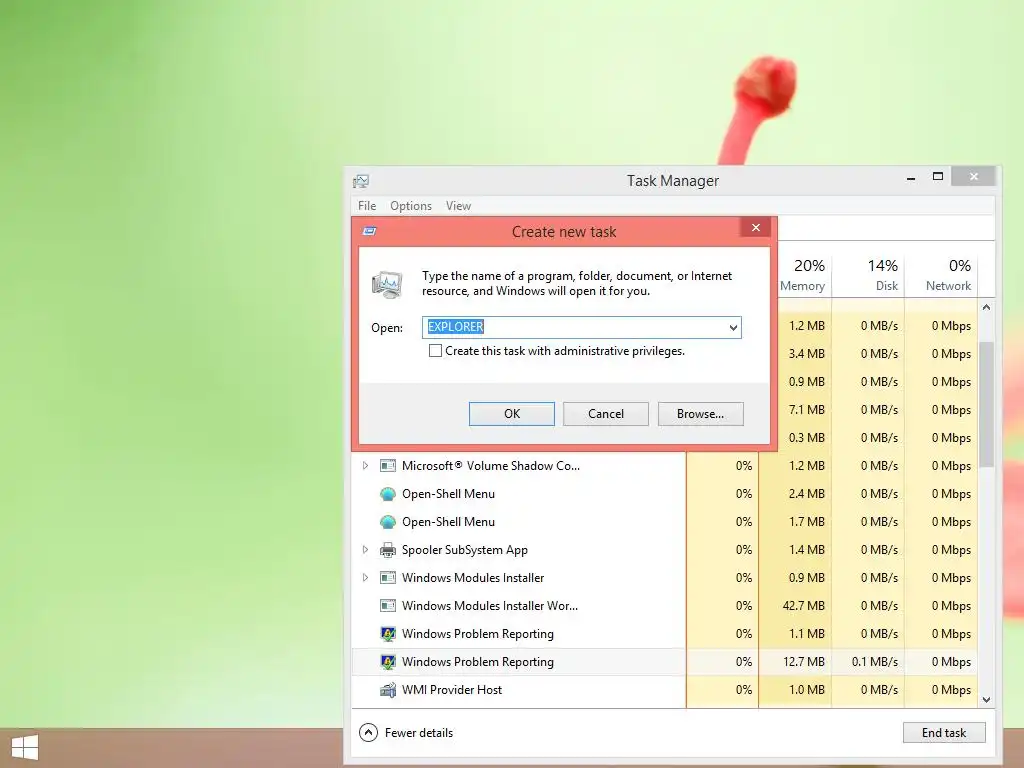1024x768 pixels.
Task: Click the 12.7 MB Windows Problem Reporting icon
Action: 388,662
